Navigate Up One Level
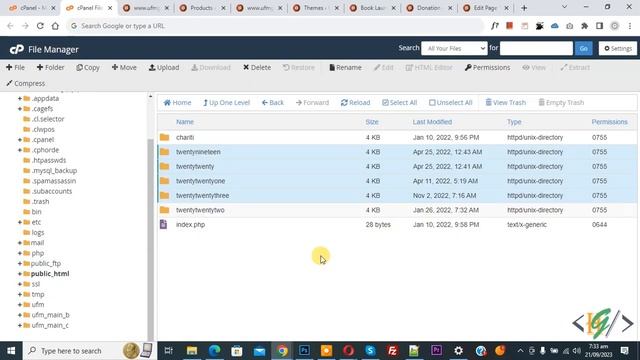 (x=227, y=102)
